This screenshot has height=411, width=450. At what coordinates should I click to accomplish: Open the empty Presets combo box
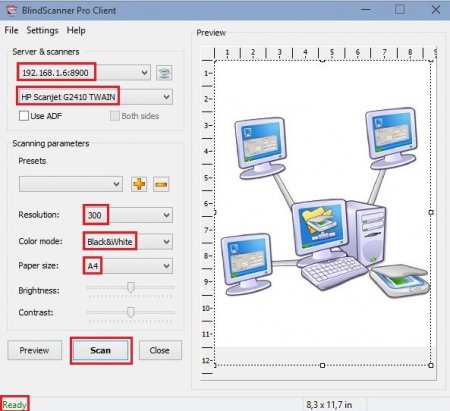point(71,184)
